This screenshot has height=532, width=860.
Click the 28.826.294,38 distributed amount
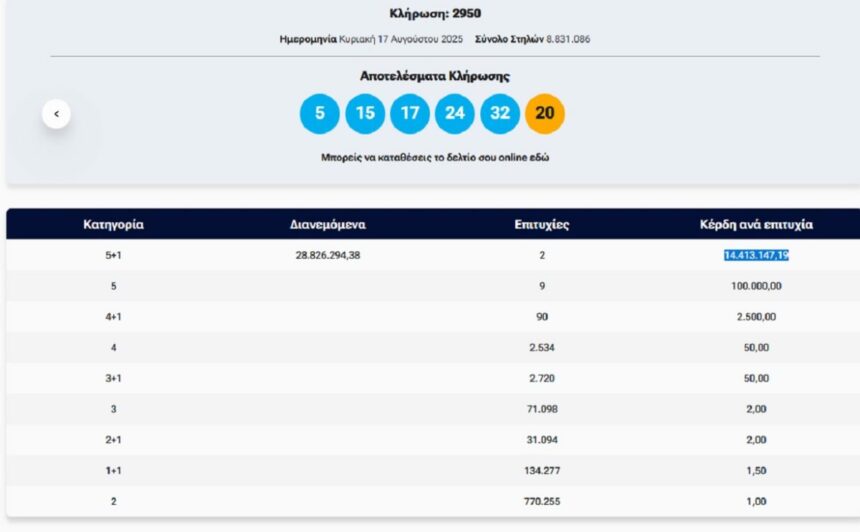tap(327, 255)
